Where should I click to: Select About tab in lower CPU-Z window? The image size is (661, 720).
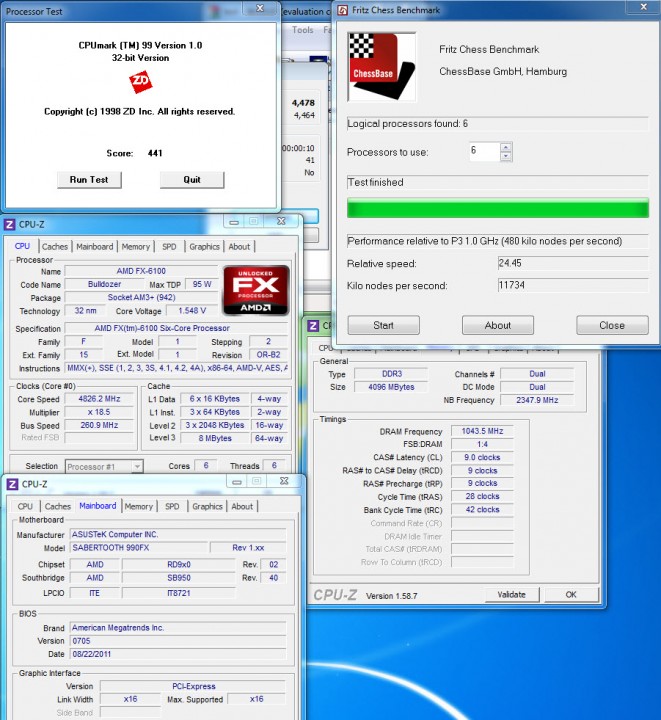242,506
